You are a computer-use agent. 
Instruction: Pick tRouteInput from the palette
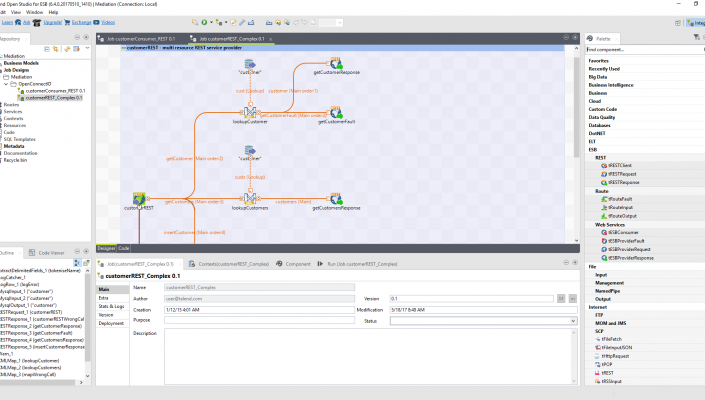[x=620, y=208]
